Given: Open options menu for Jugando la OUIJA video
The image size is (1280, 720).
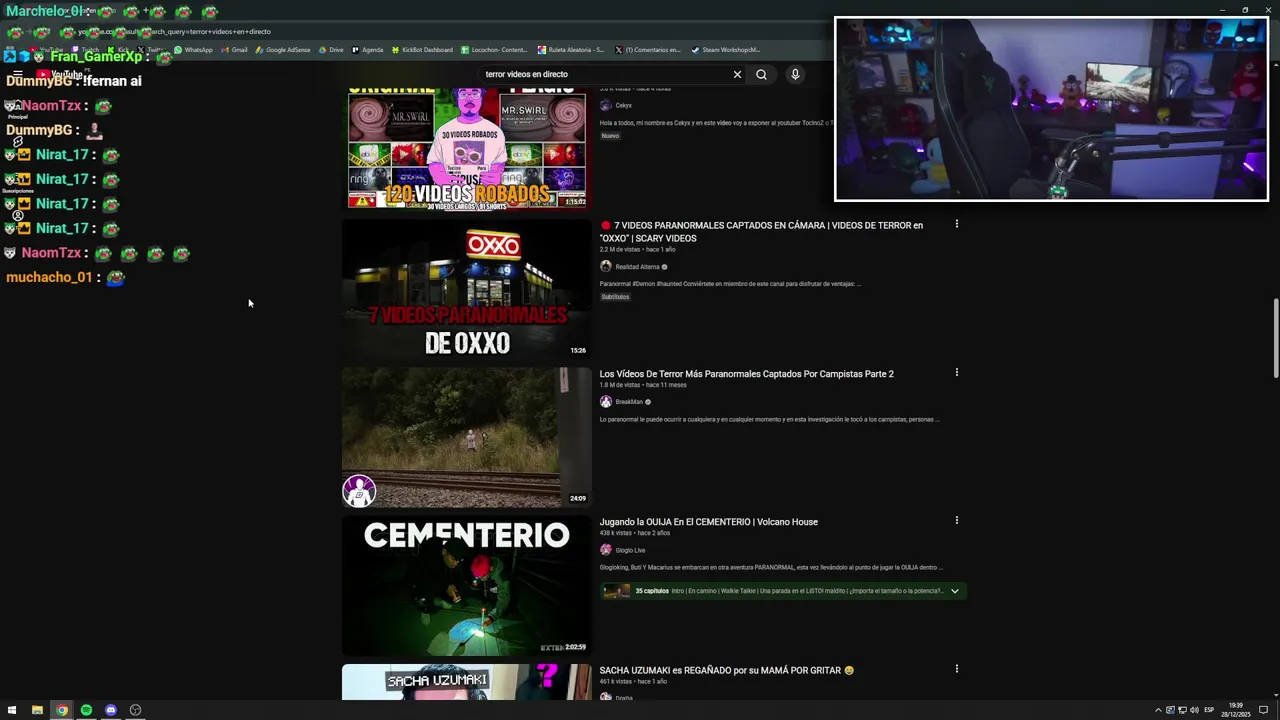Looking at the screenshot, I should pyautogui.click(x=956, y=520).
